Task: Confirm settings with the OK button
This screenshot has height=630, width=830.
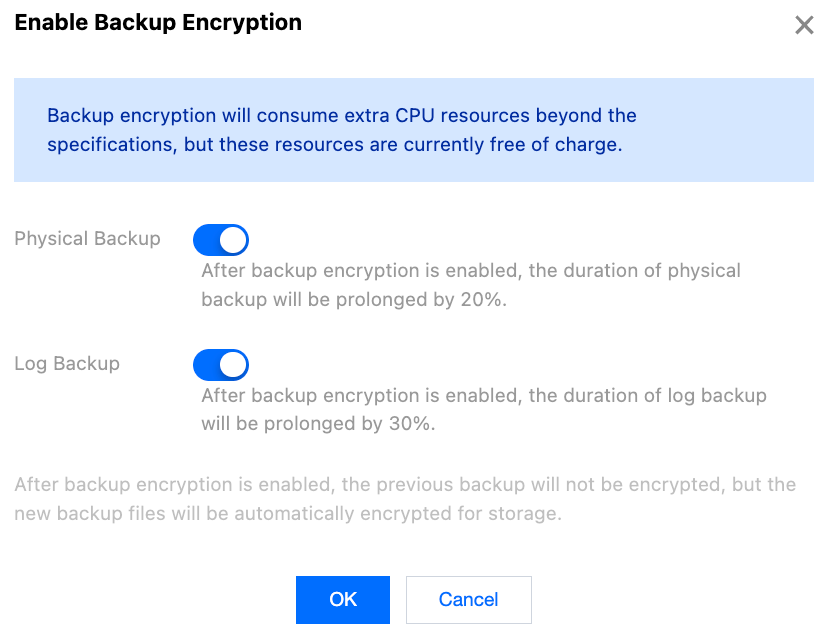Action: (x=342, y=599)
